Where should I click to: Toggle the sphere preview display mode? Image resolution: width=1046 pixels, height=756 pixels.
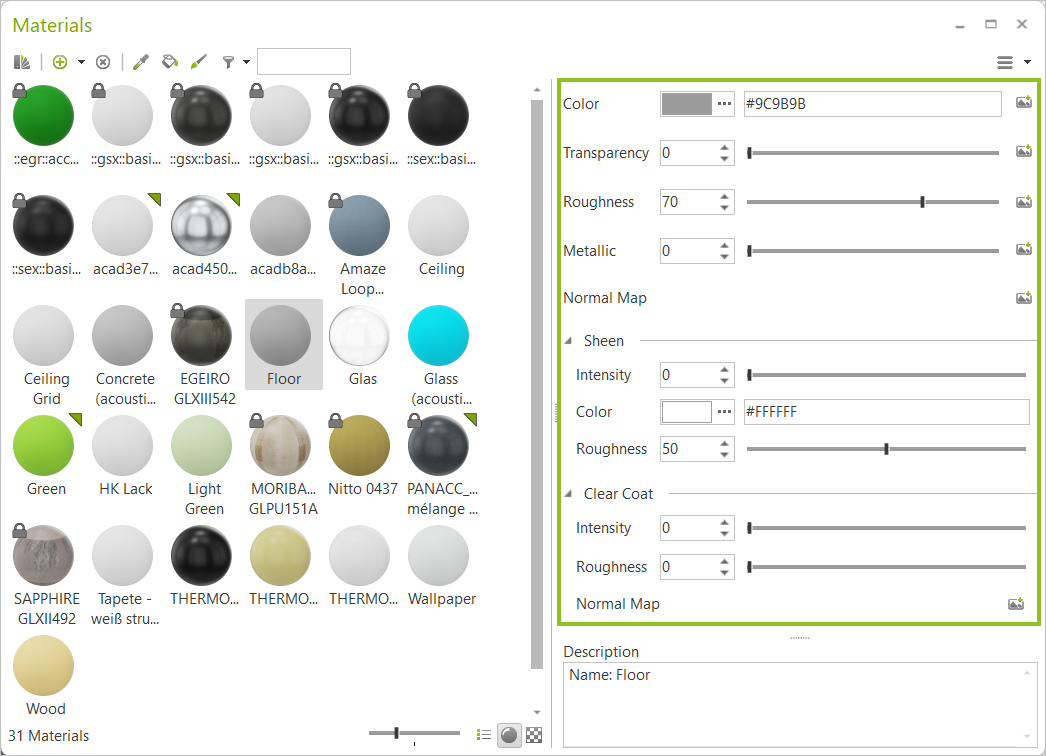[509, 734]
